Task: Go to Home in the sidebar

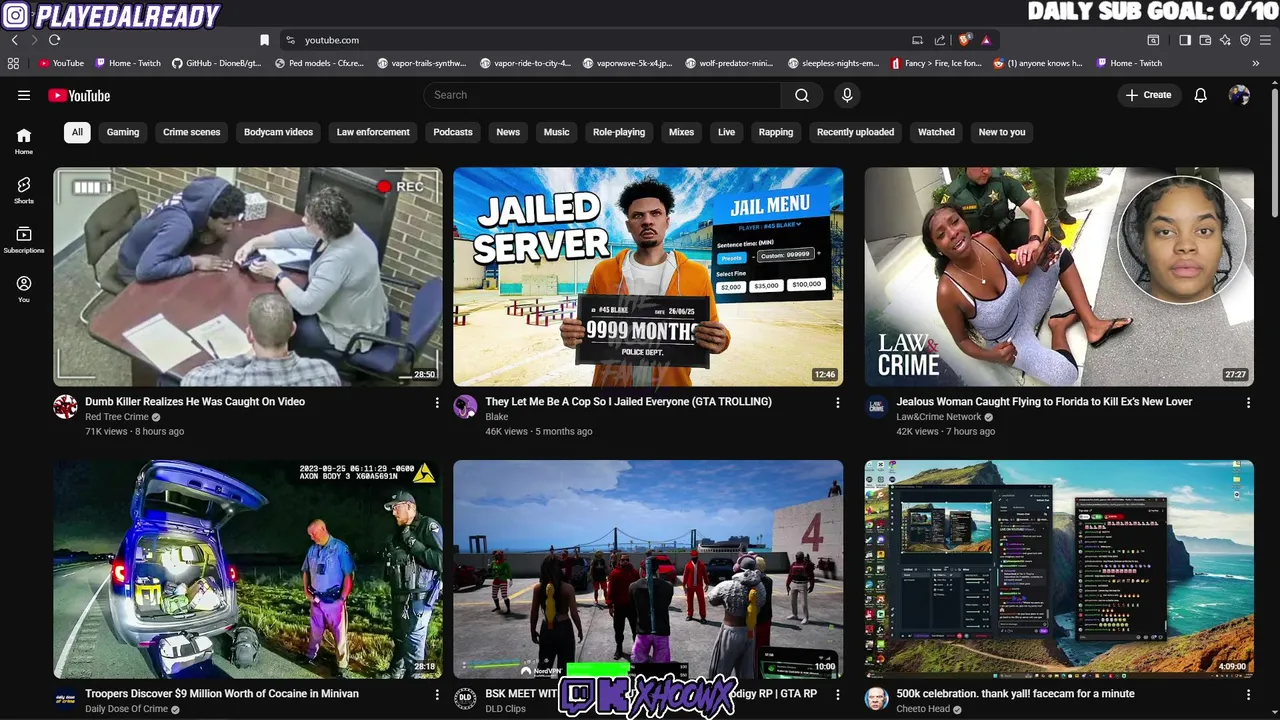Action: click(24, 141)
